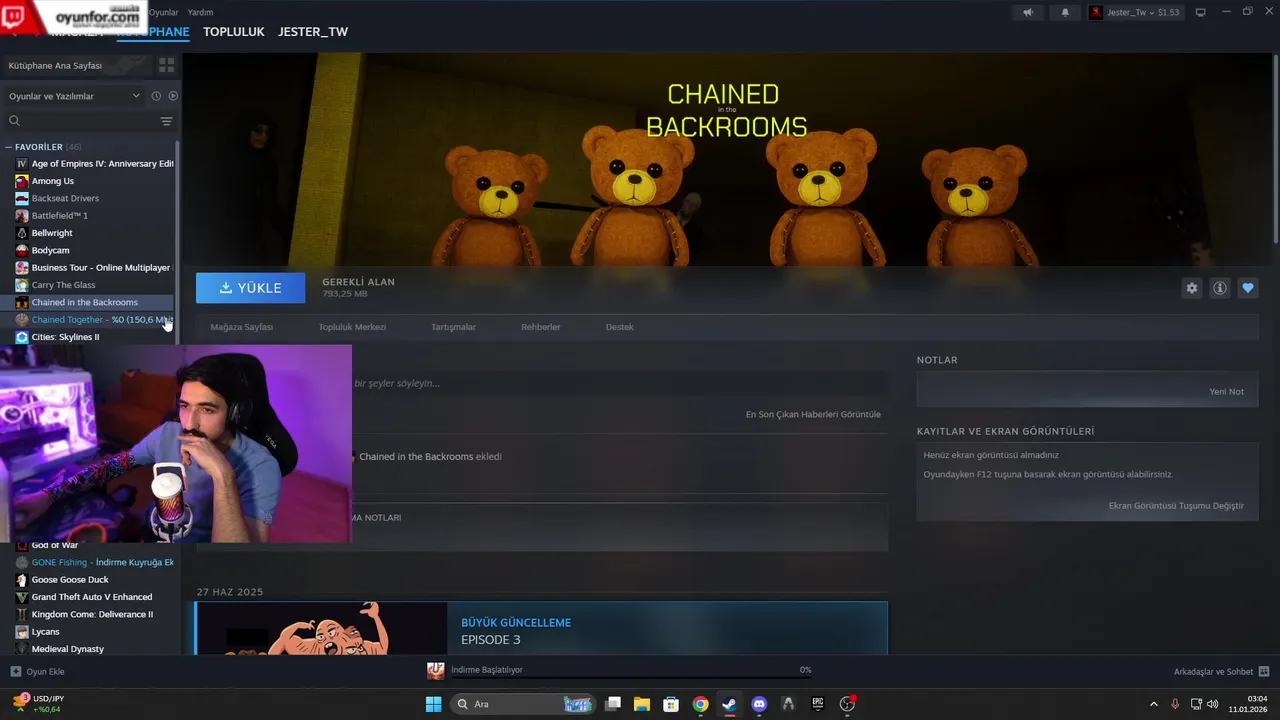Click Oyun Ekle button
1280x720 pixels.
37,671
